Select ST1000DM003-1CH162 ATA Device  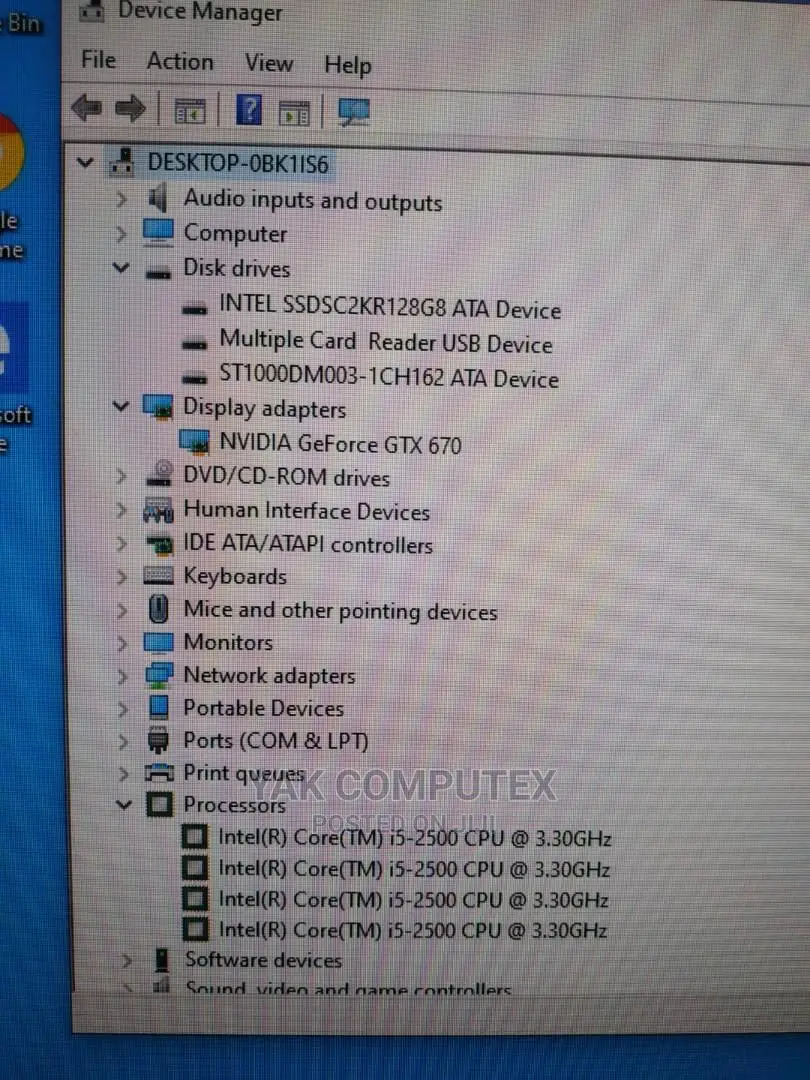[388, 377]
